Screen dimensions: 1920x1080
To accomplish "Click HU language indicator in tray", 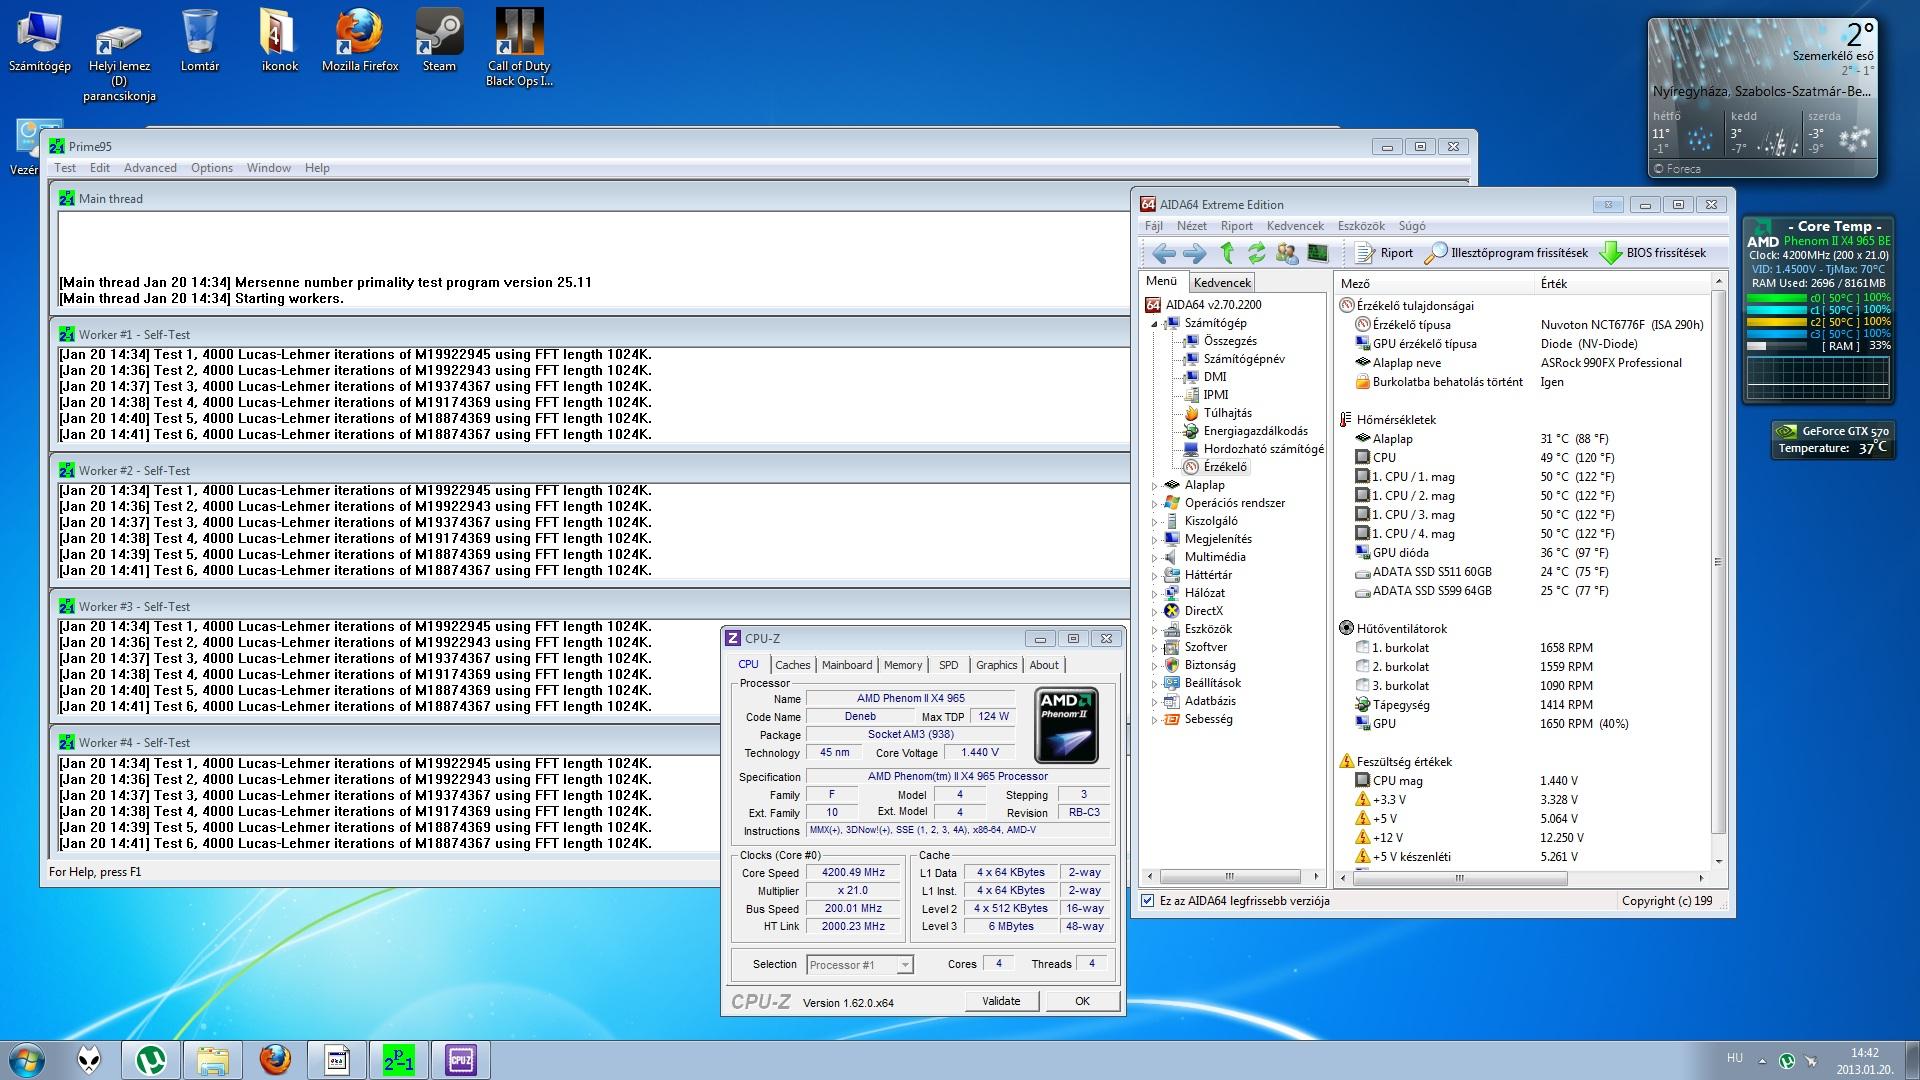I will [x=1735, y=1058].
